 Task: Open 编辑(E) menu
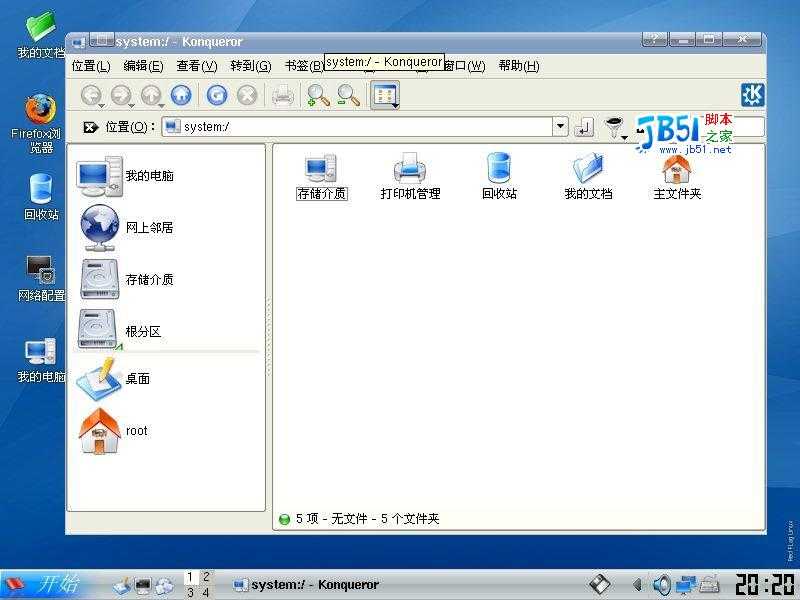(x=143, y=66)
